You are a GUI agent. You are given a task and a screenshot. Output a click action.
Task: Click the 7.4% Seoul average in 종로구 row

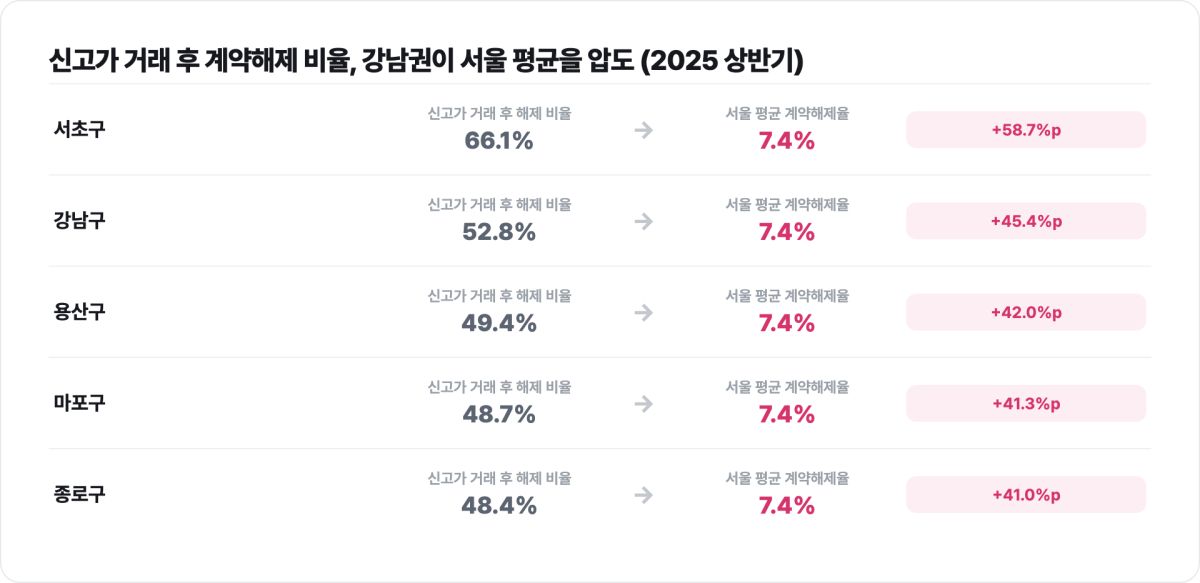point(787,506)
